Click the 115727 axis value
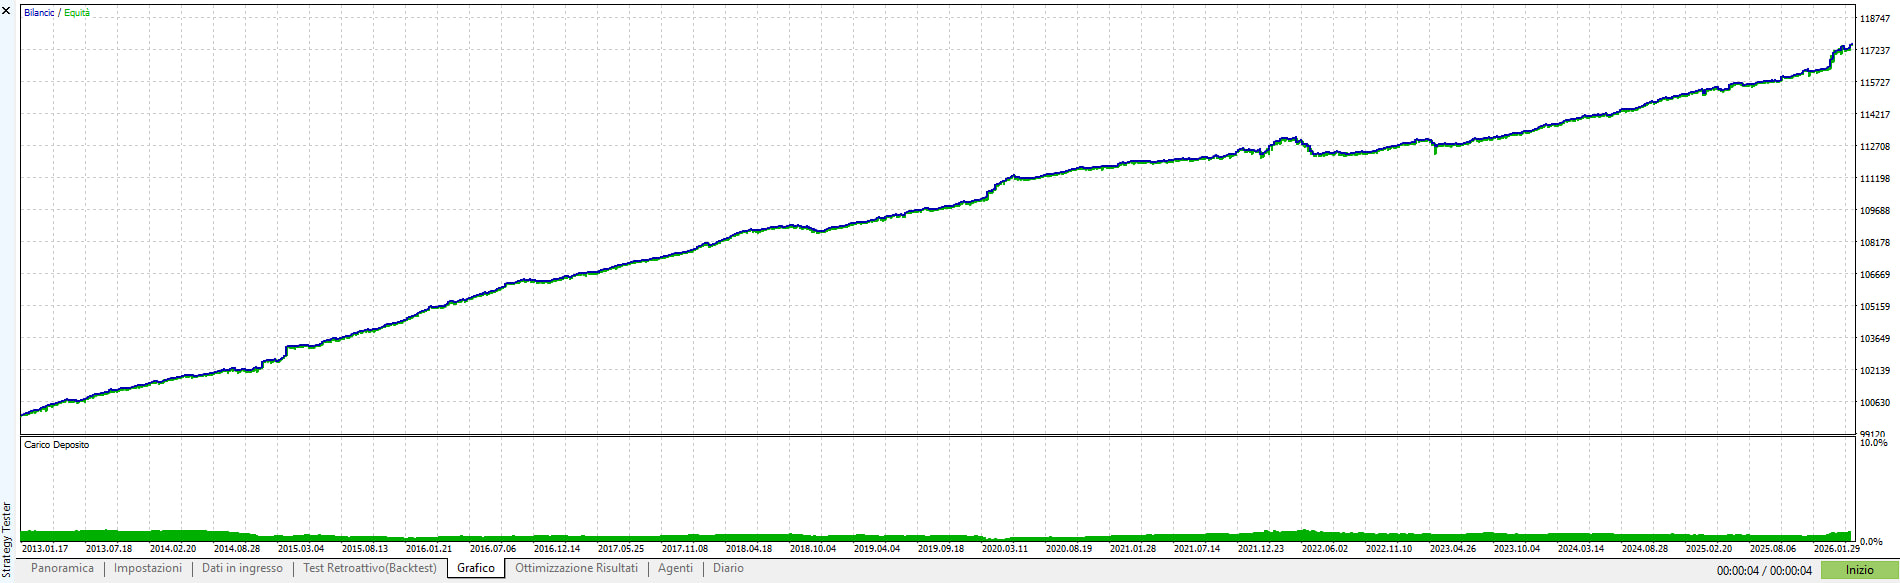 pos(1874,82)
